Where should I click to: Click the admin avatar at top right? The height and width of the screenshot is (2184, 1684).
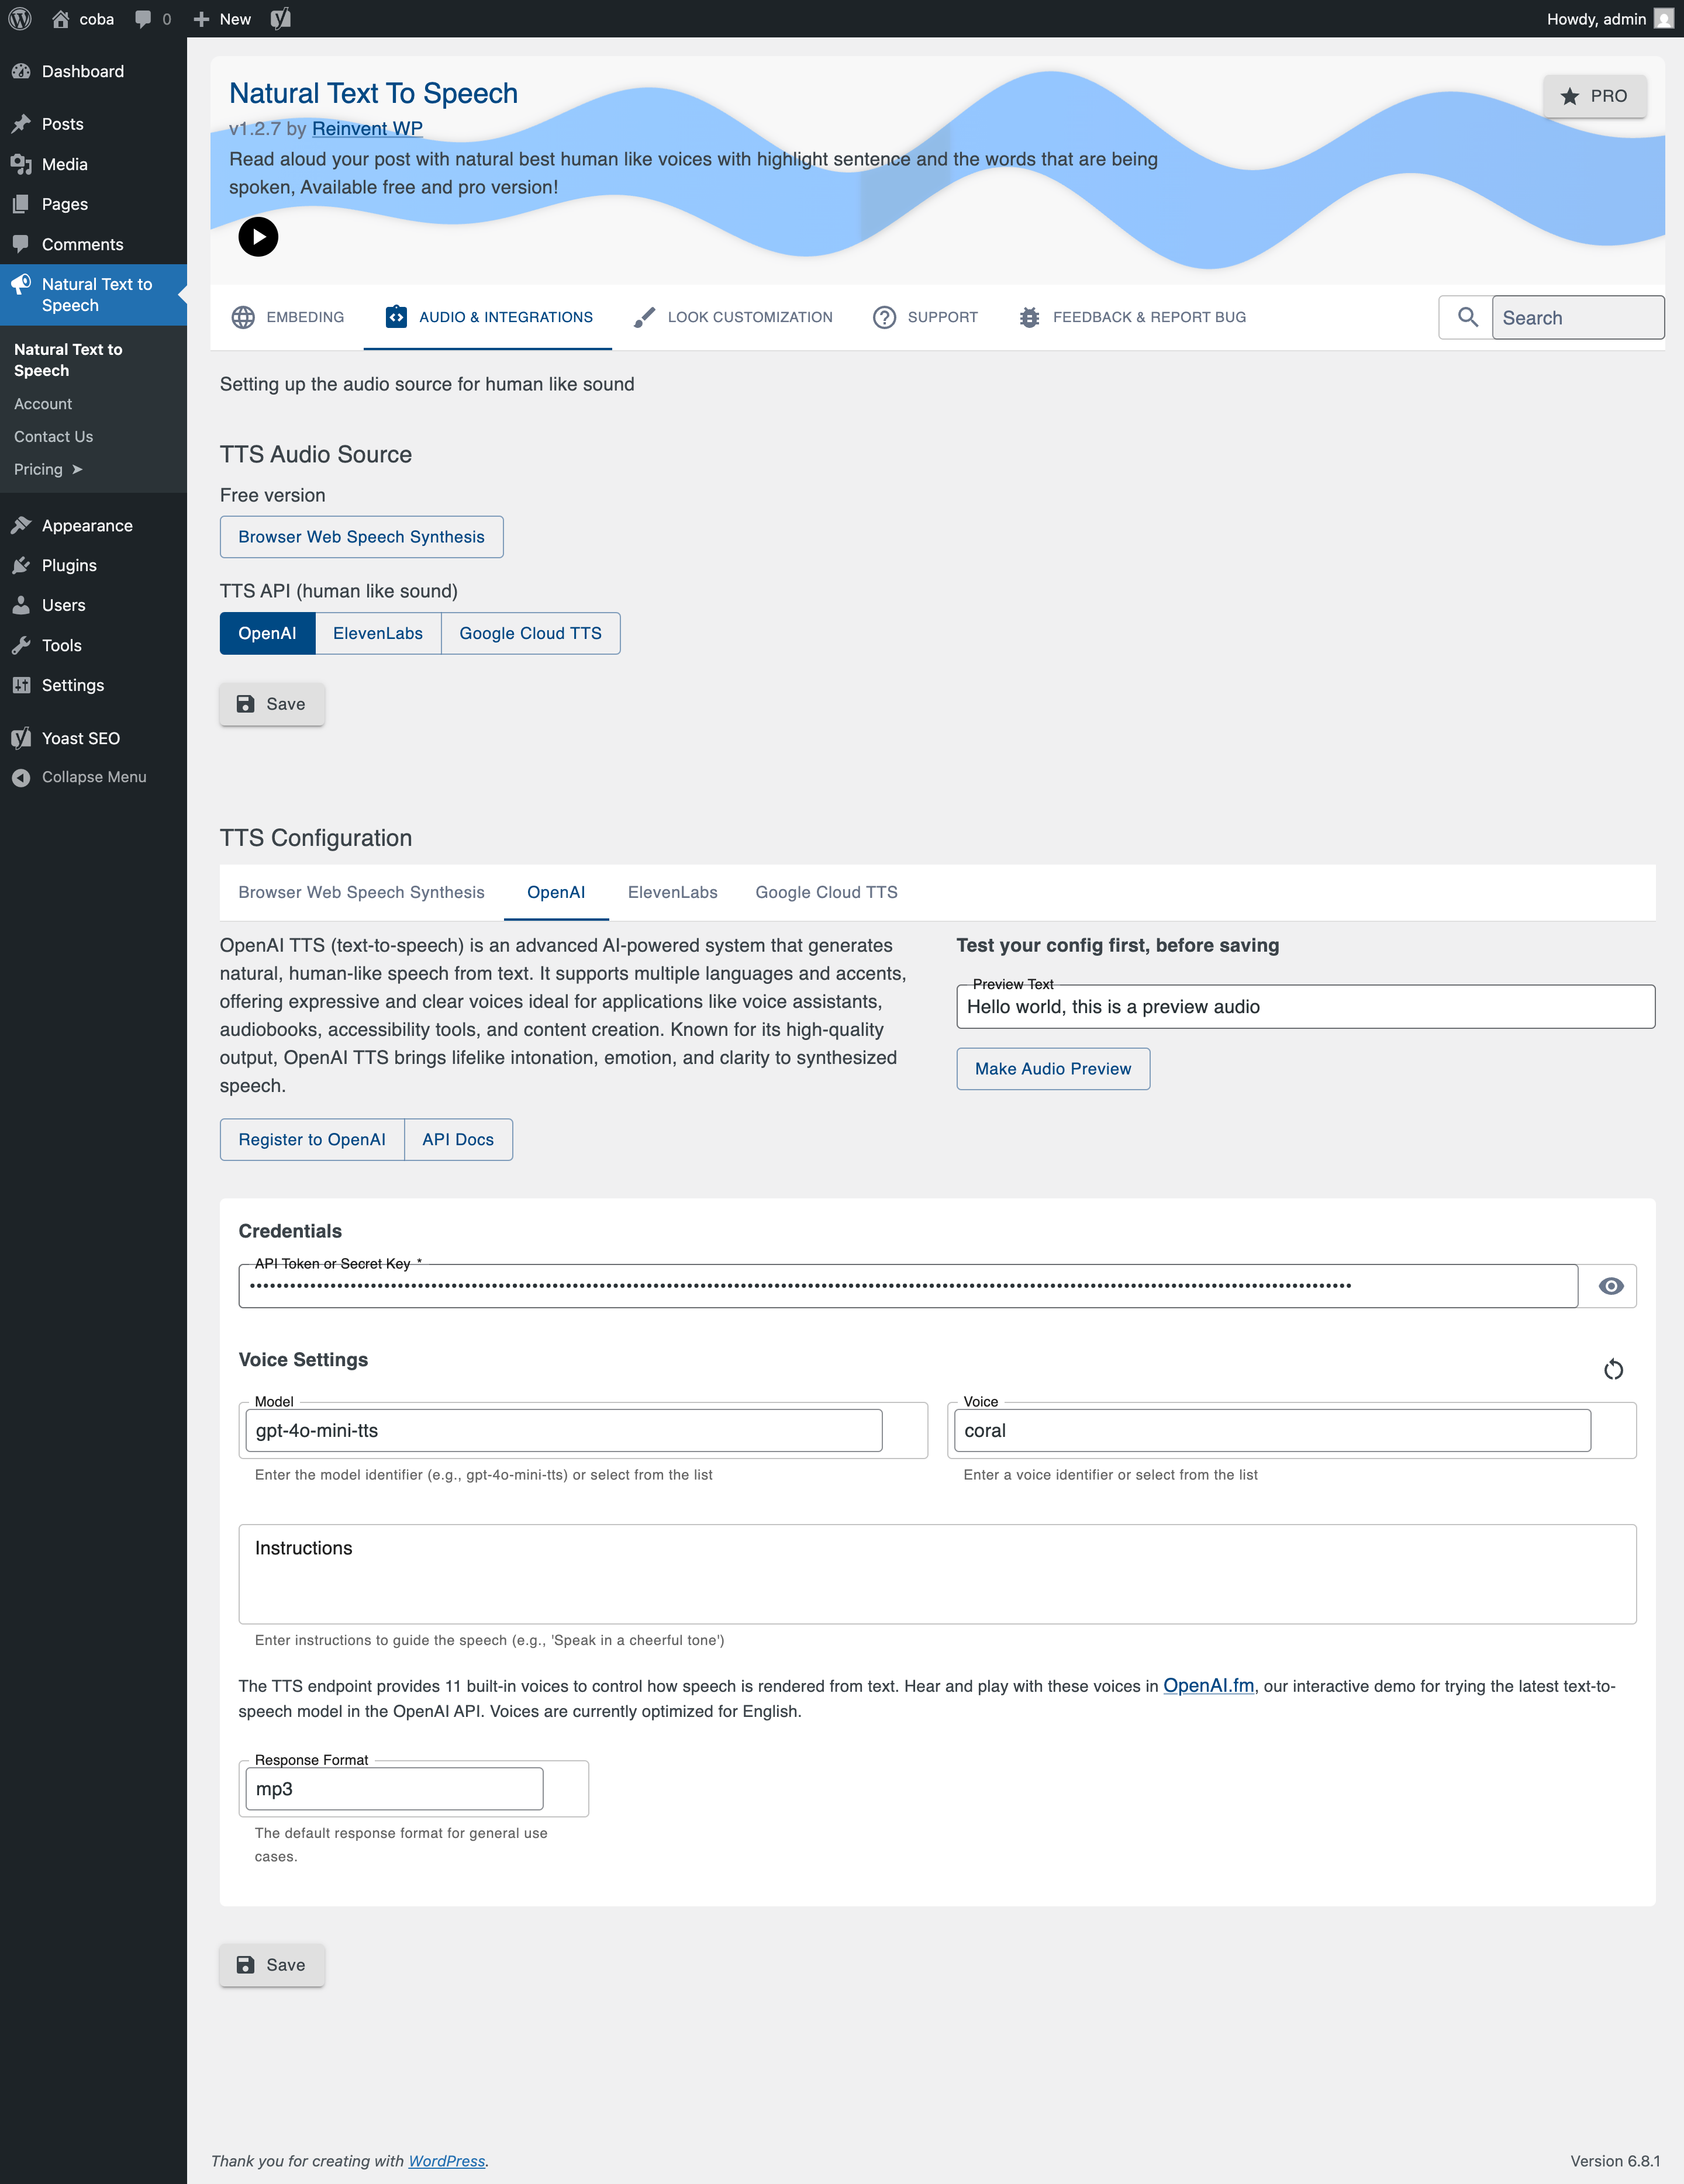pyautogui.click(x=1663, y=19)
